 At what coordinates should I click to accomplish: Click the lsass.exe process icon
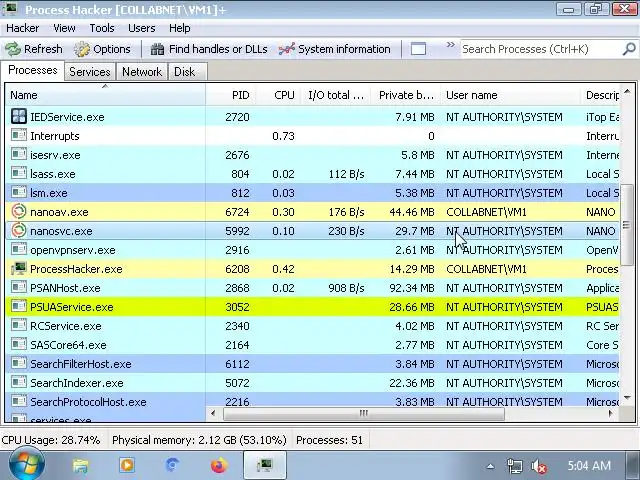[x=19, y=173]
